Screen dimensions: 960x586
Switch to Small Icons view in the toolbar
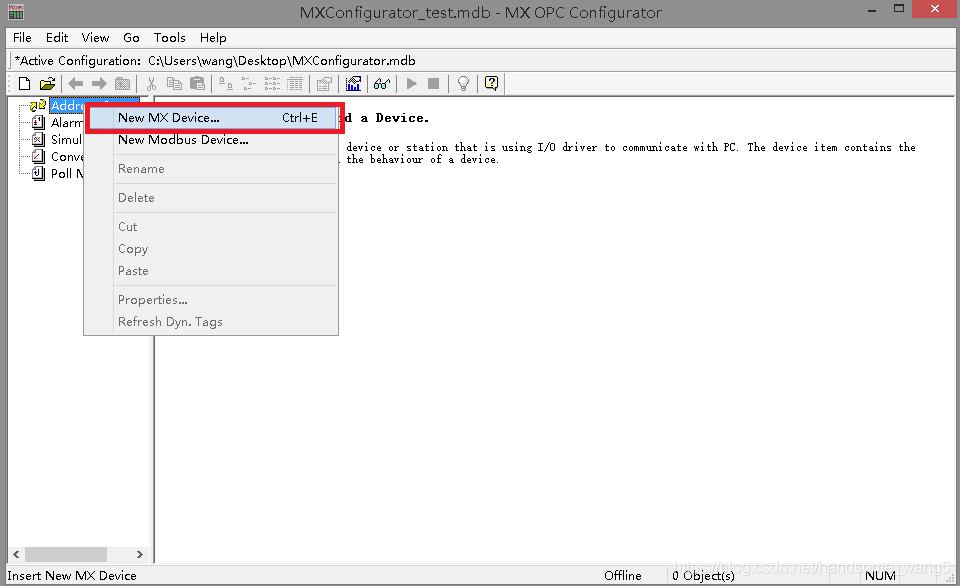click(249, 83)
